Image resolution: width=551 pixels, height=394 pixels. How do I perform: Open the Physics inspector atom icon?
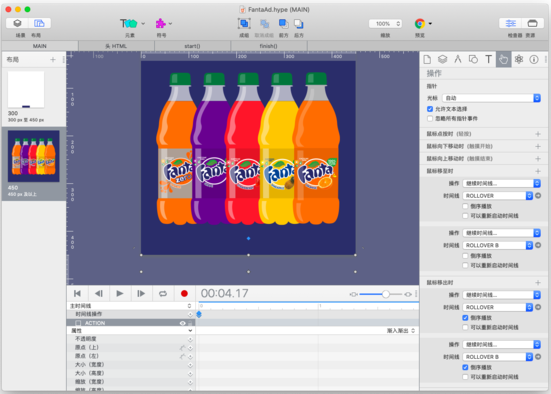tap(519, 59)
